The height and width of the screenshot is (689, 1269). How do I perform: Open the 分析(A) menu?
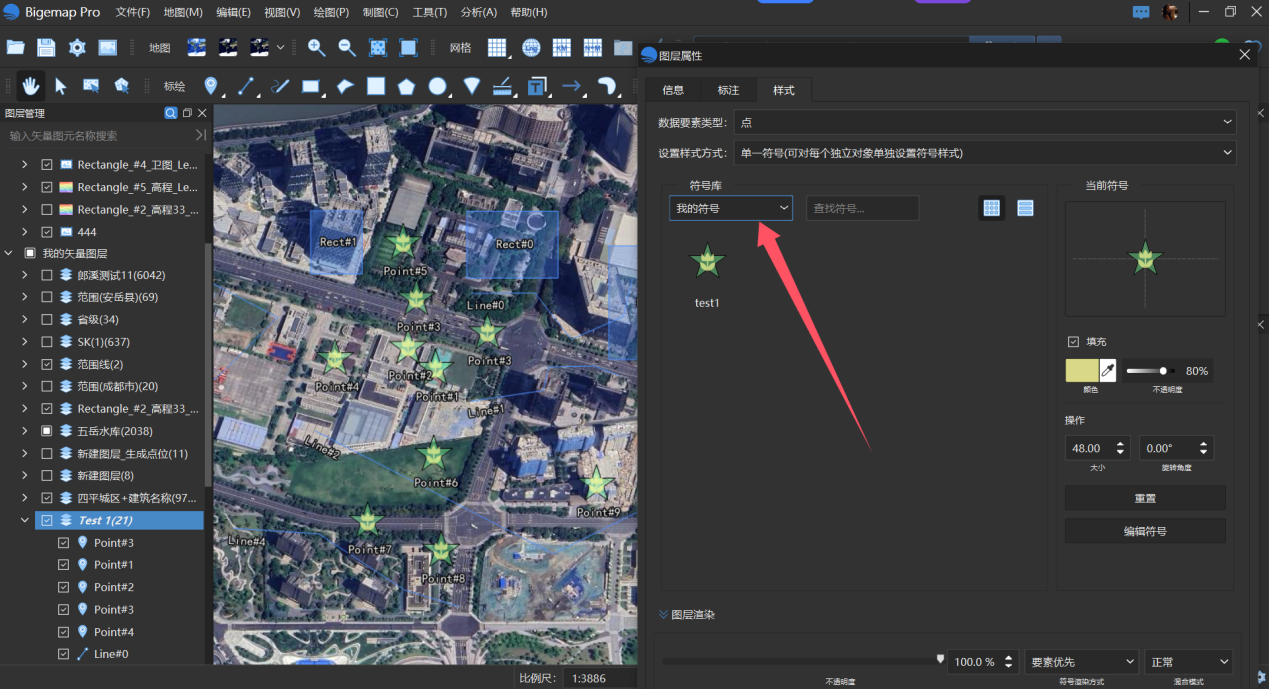click(479, 12)
